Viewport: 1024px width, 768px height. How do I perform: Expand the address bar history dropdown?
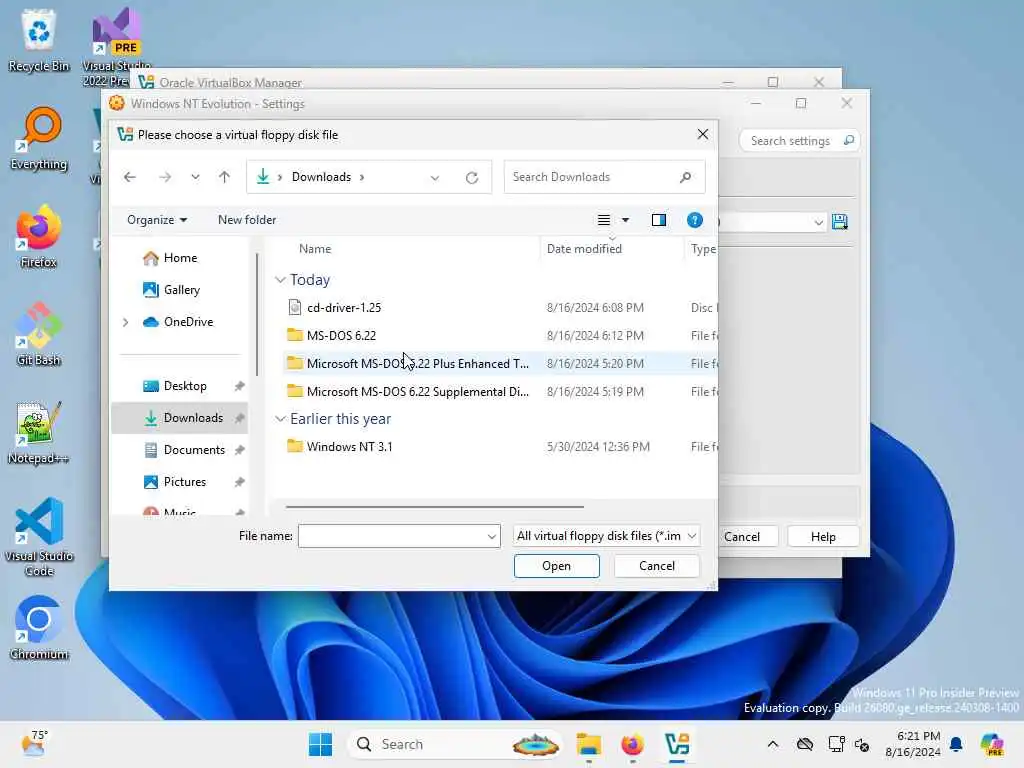click(435, 178)
